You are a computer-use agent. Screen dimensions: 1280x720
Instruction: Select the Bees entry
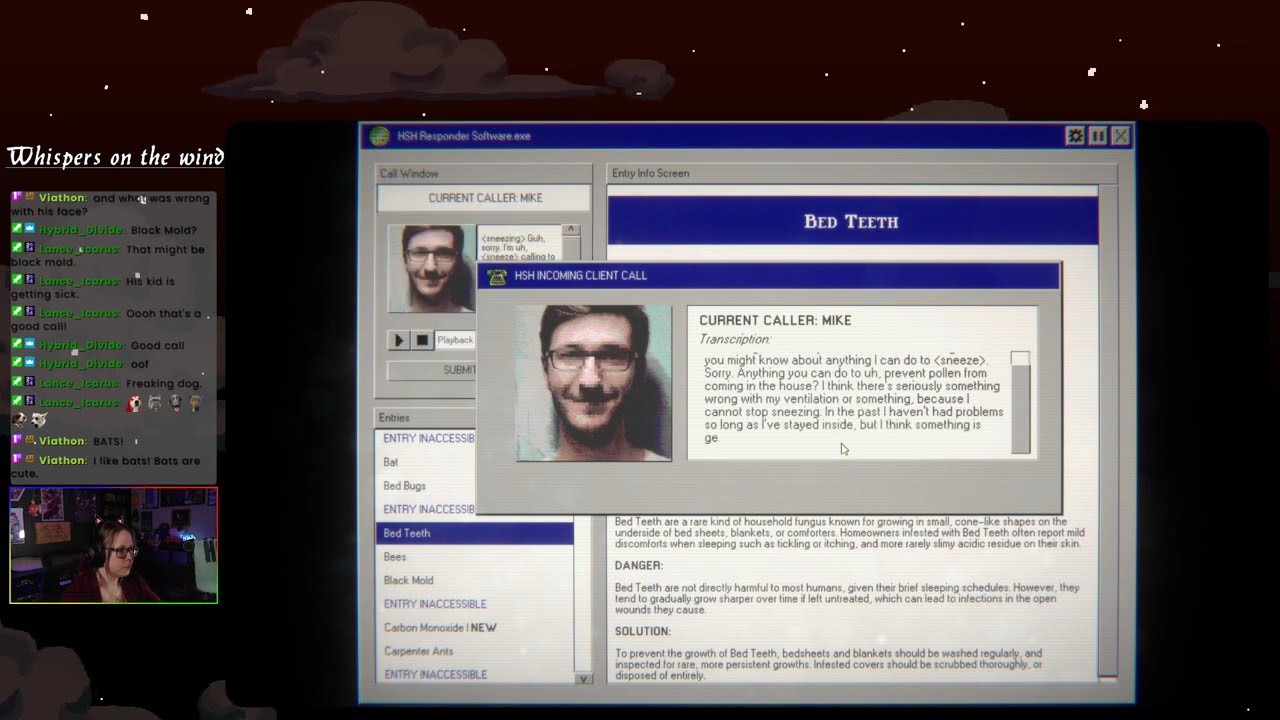tap(475, 557)
